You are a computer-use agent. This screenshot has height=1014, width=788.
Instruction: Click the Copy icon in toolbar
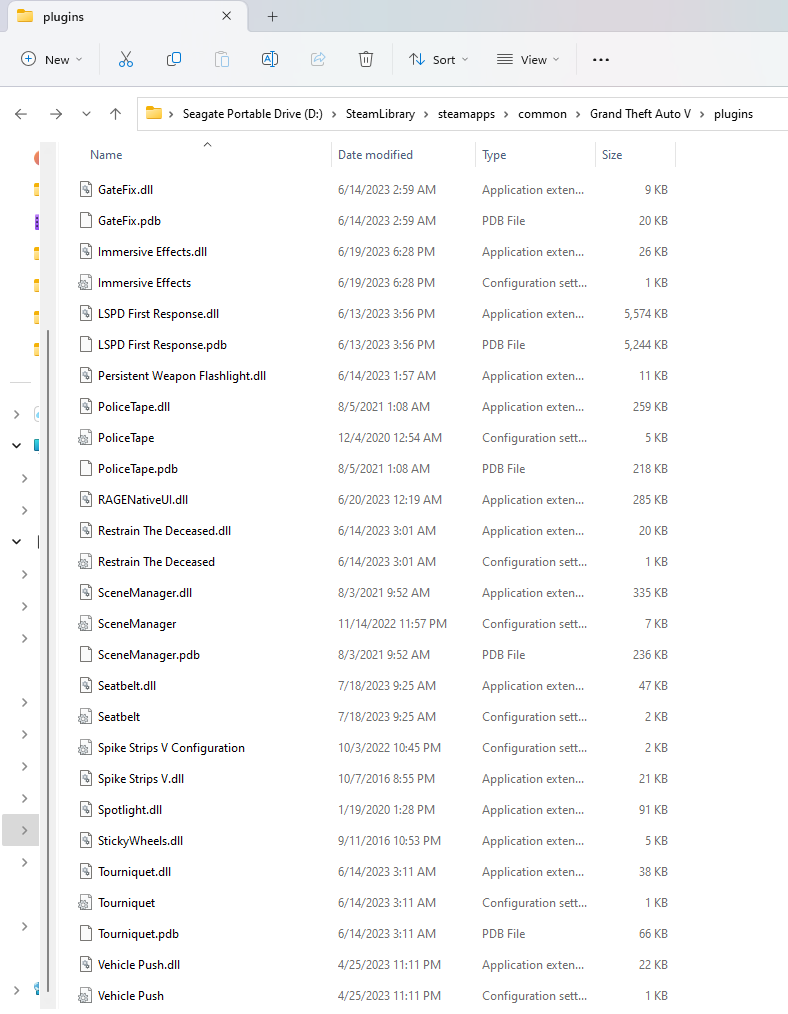coord(174,59)
